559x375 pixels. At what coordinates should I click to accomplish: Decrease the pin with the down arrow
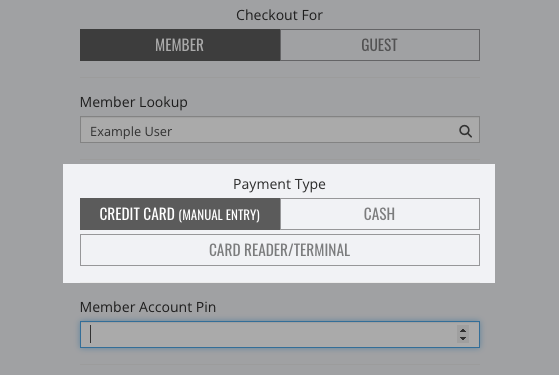pyautogui.click(x=463, y=338)
